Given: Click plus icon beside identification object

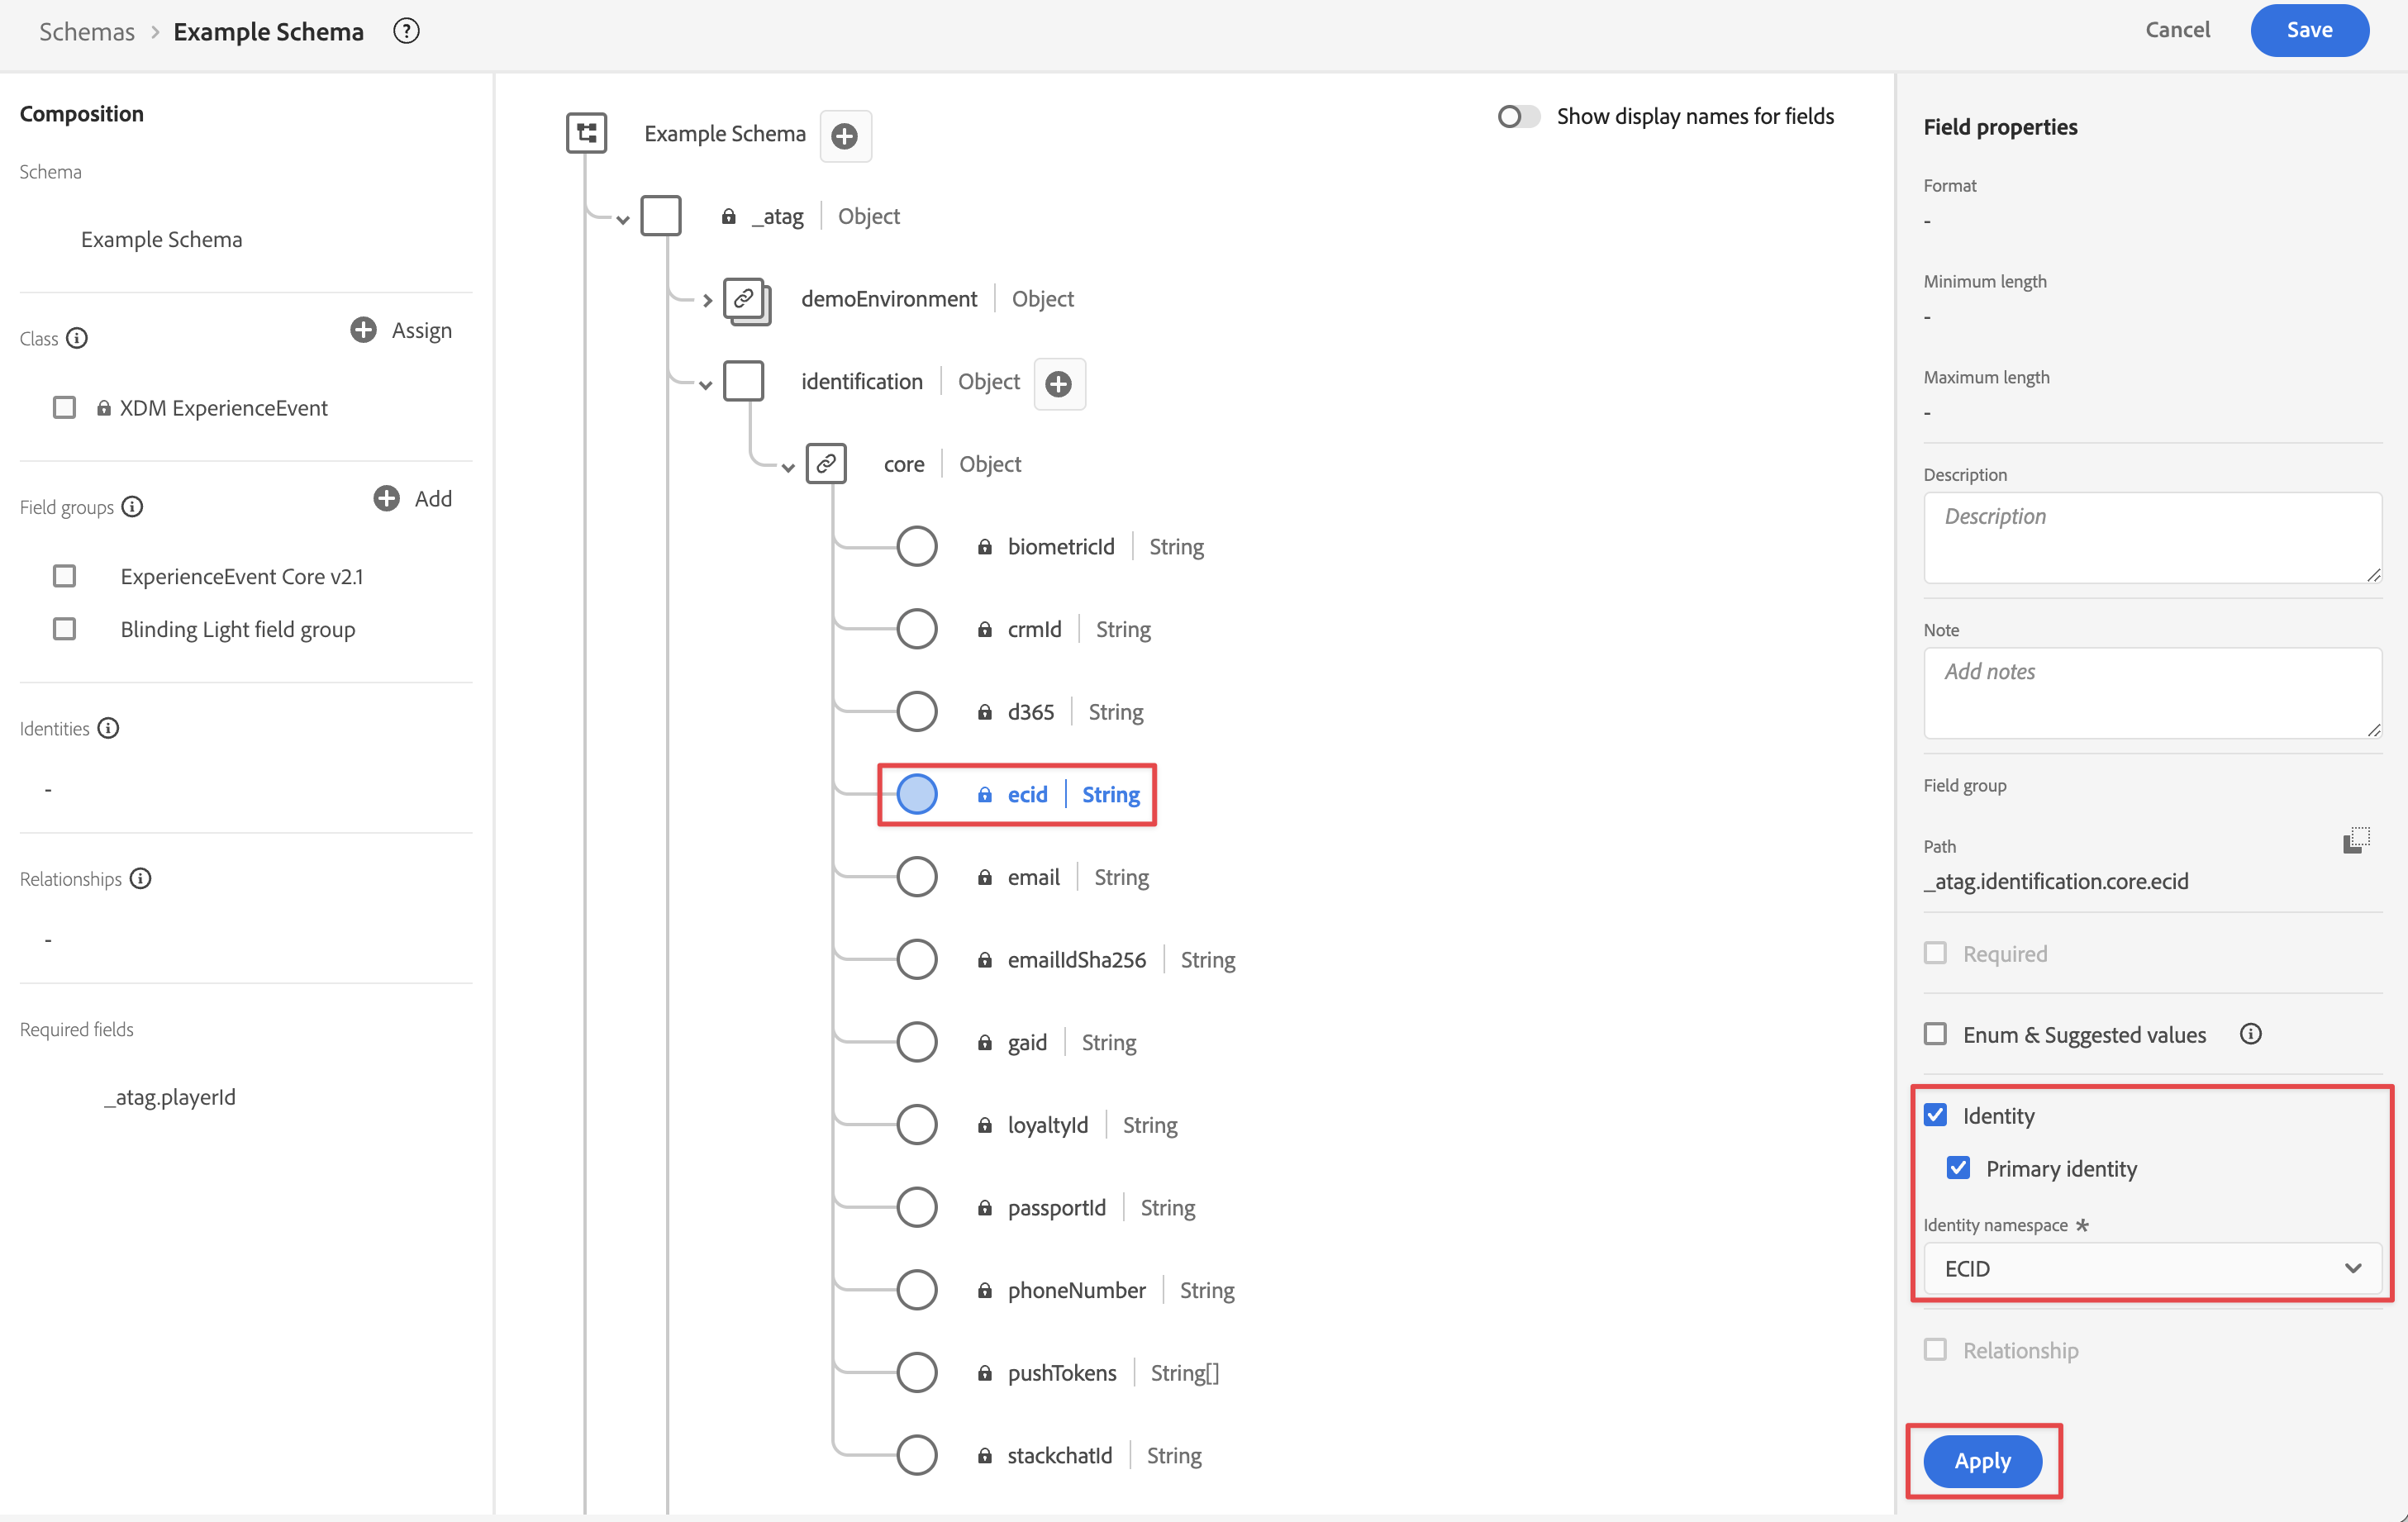Looking at the screenshot, I should point(1059,383).
